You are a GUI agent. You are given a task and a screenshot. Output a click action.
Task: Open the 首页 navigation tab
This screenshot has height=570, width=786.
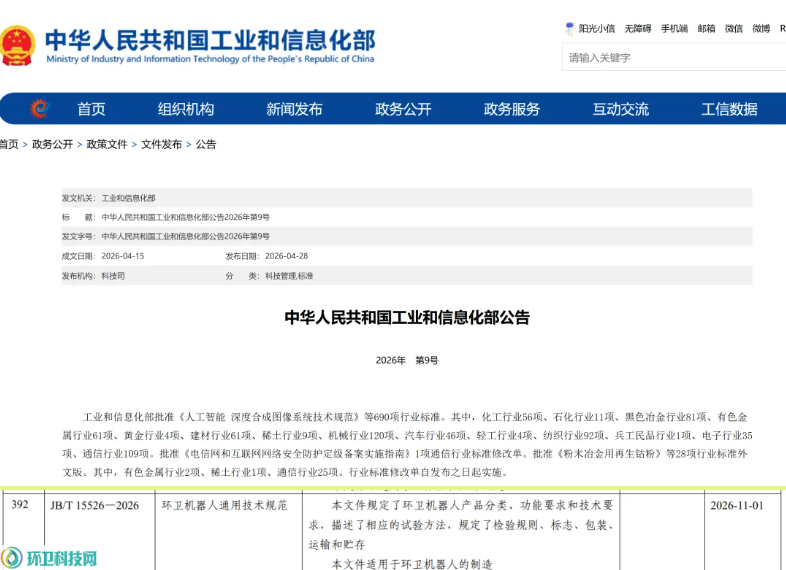click(x=91, y=109)
